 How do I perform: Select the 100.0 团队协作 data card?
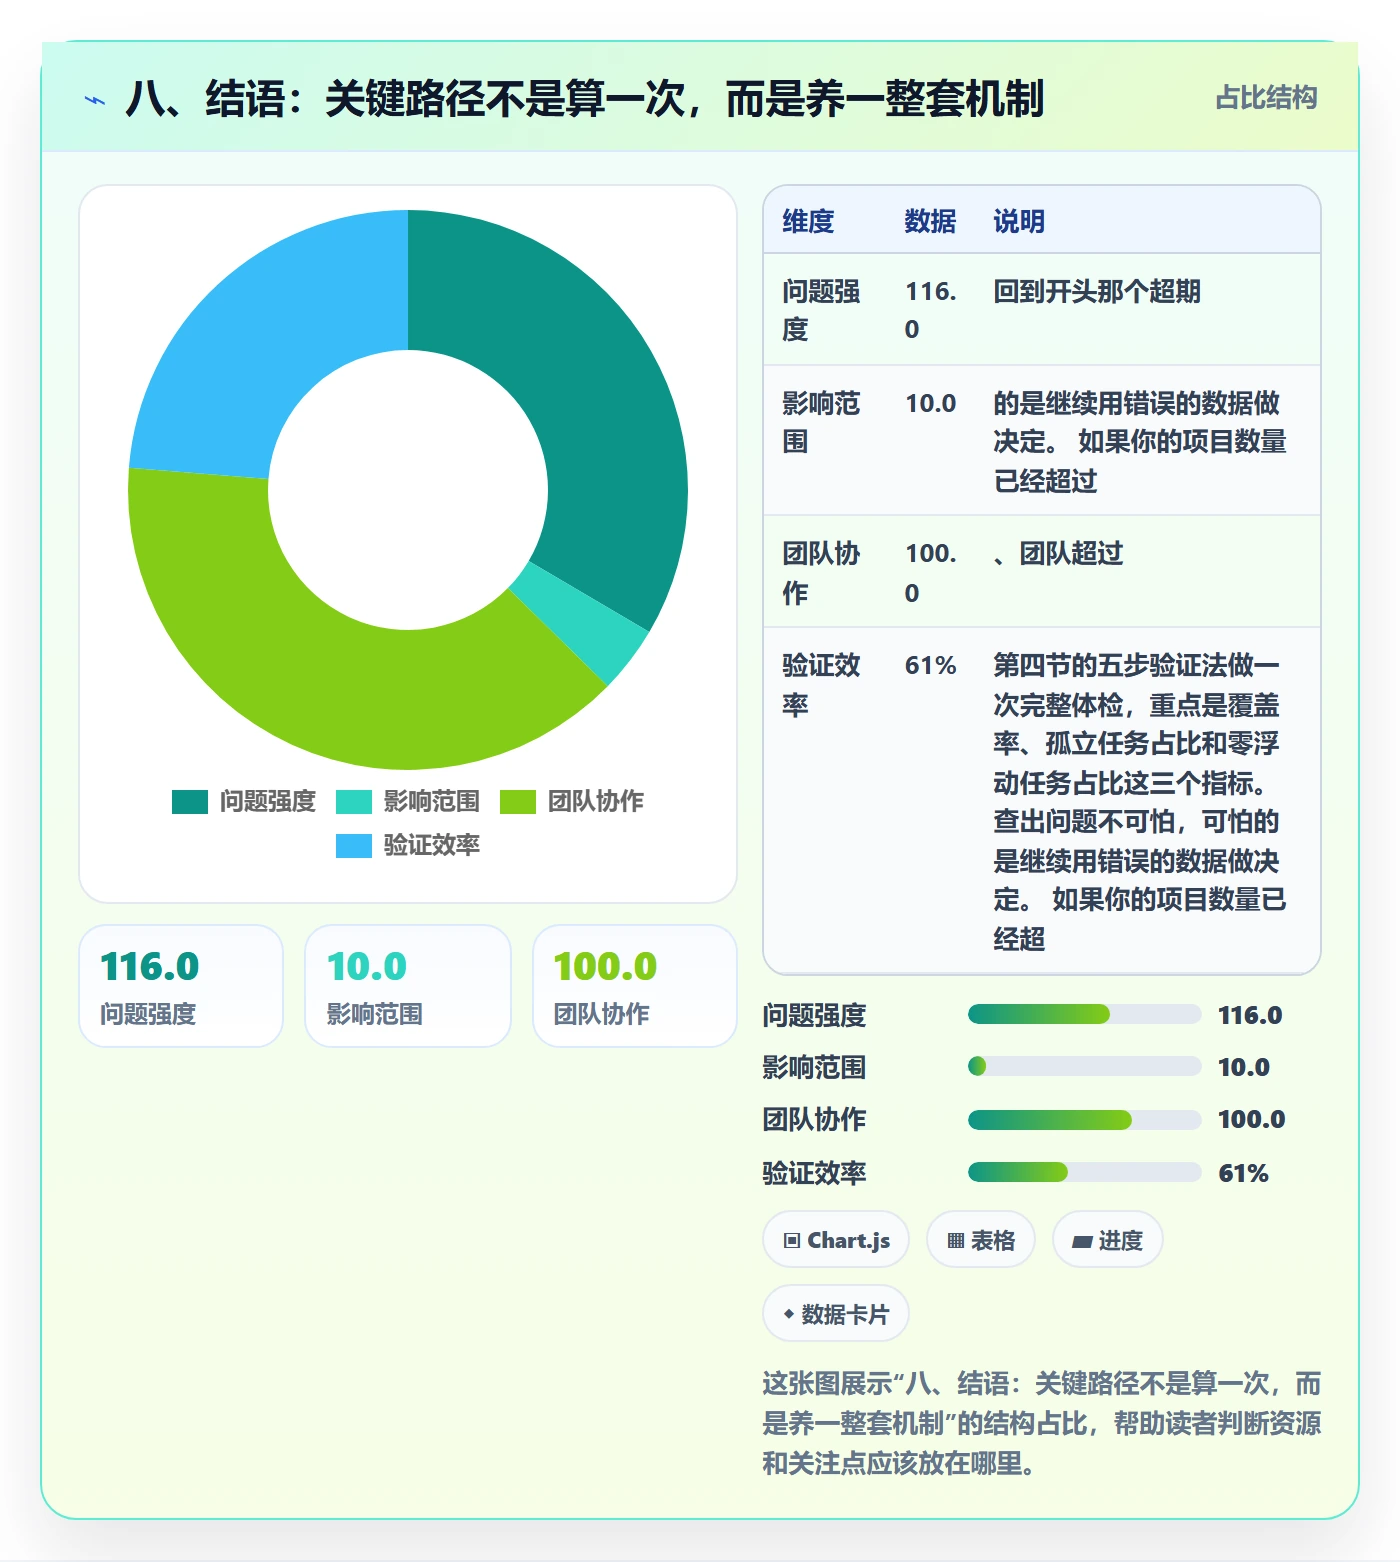click(635, 986)
